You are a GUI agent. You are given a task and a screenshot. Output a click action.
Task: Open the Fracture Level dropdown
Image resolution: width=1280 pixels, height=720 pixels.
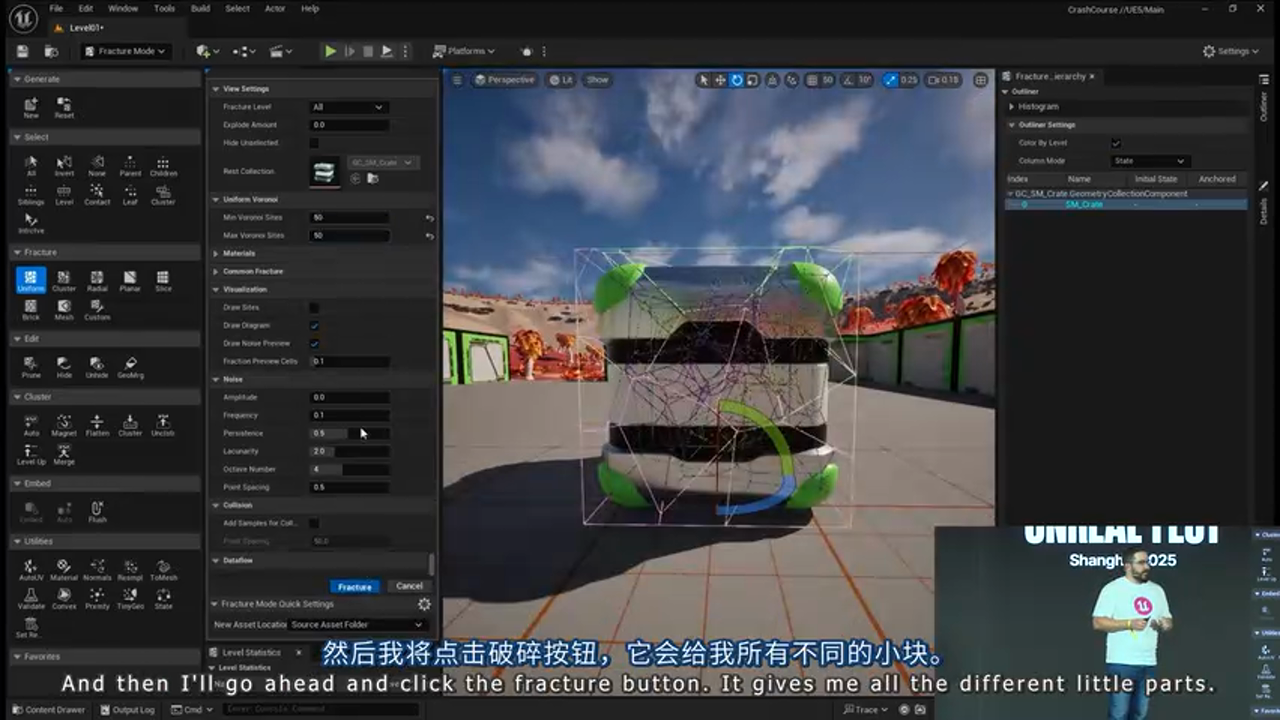pyautogui.click(x=347, y=107)
